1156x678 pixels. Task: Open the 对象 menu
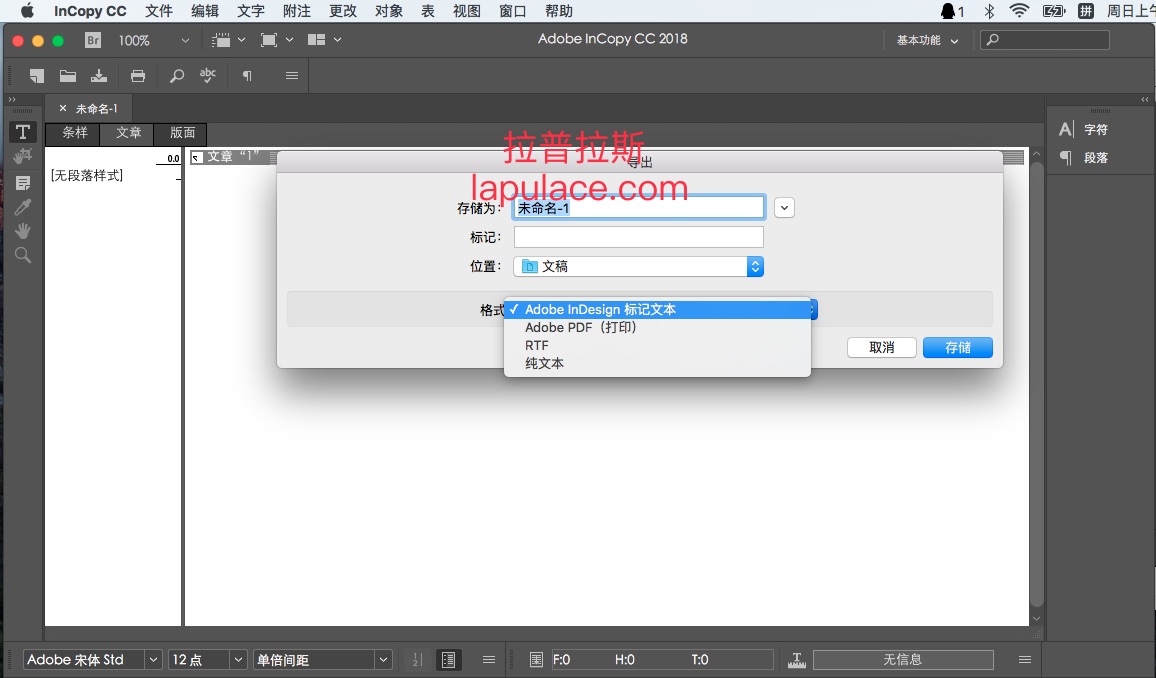(389, 11)
